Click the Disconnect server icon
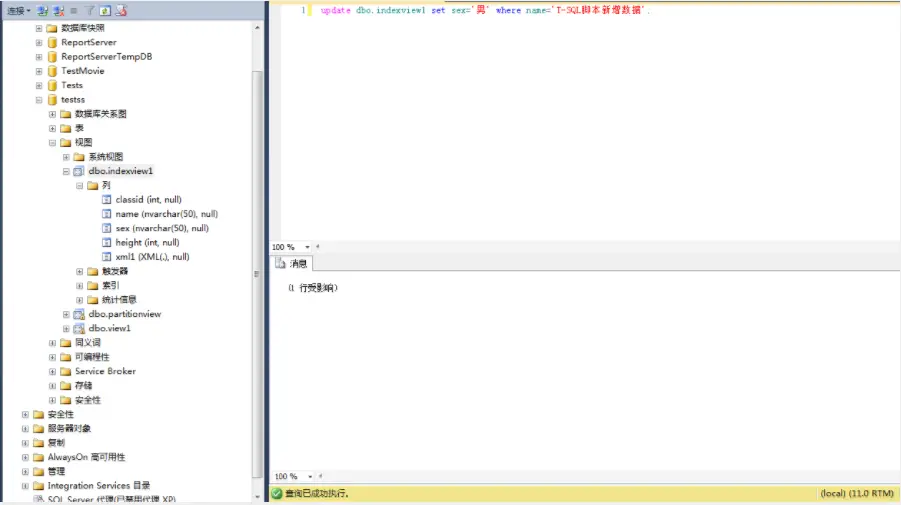The image size is (901, 505). click(58, 10)
